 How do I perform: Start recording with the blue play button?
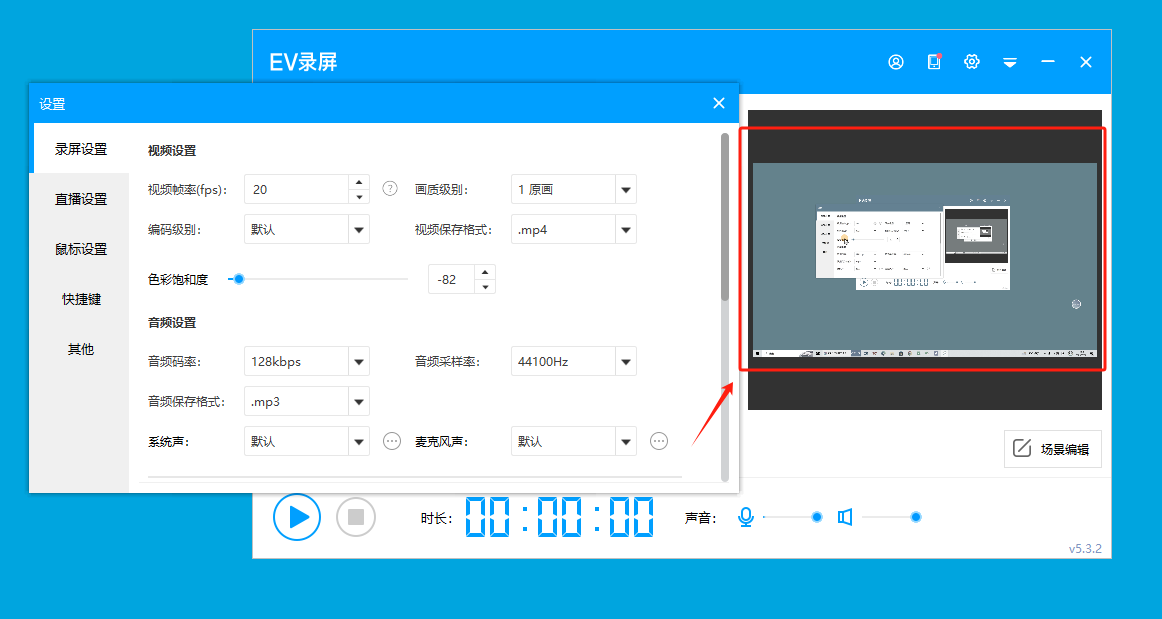297,517
